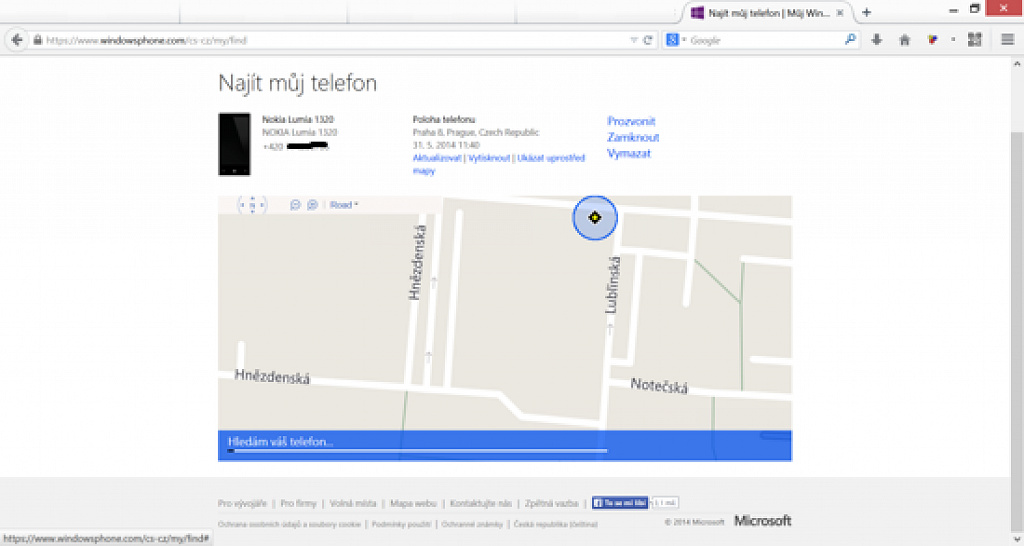This screenshot has height=546, width=1024.
Task: Open the Podmínky použití footer link
Action: 401,524
